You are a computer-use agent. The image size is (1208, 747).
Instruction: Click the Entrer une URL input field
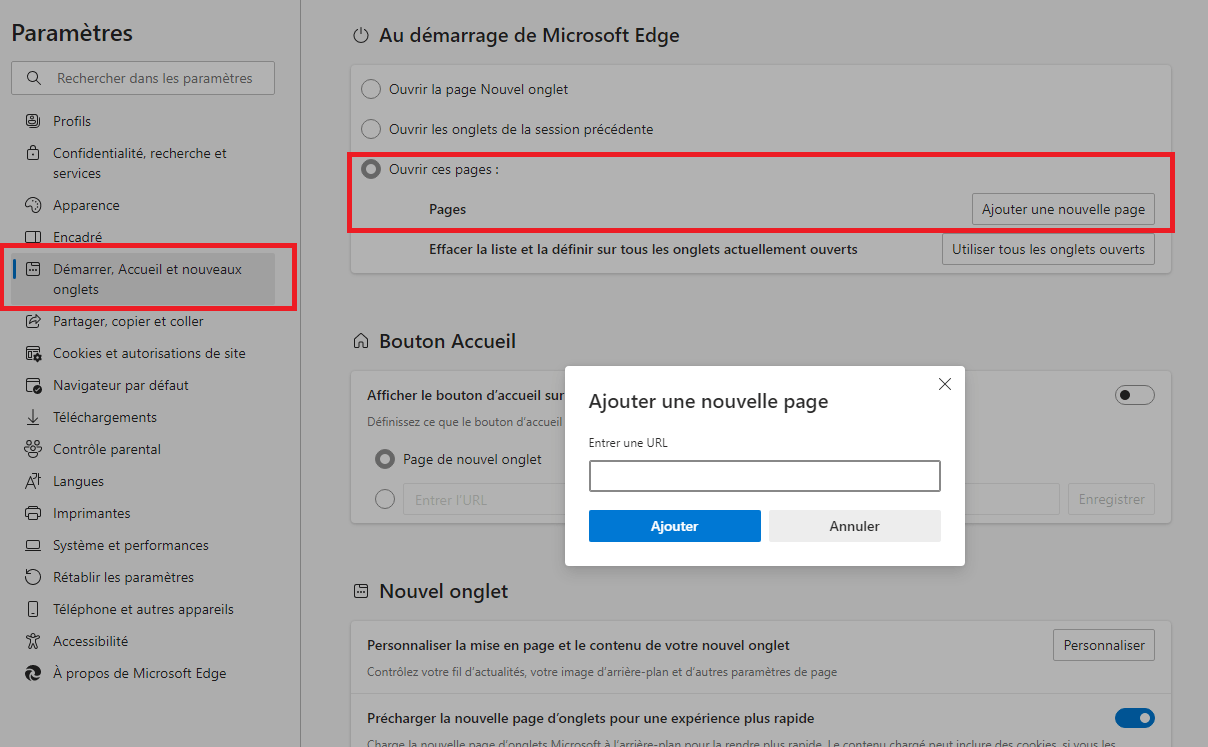(x=764, y=476)
